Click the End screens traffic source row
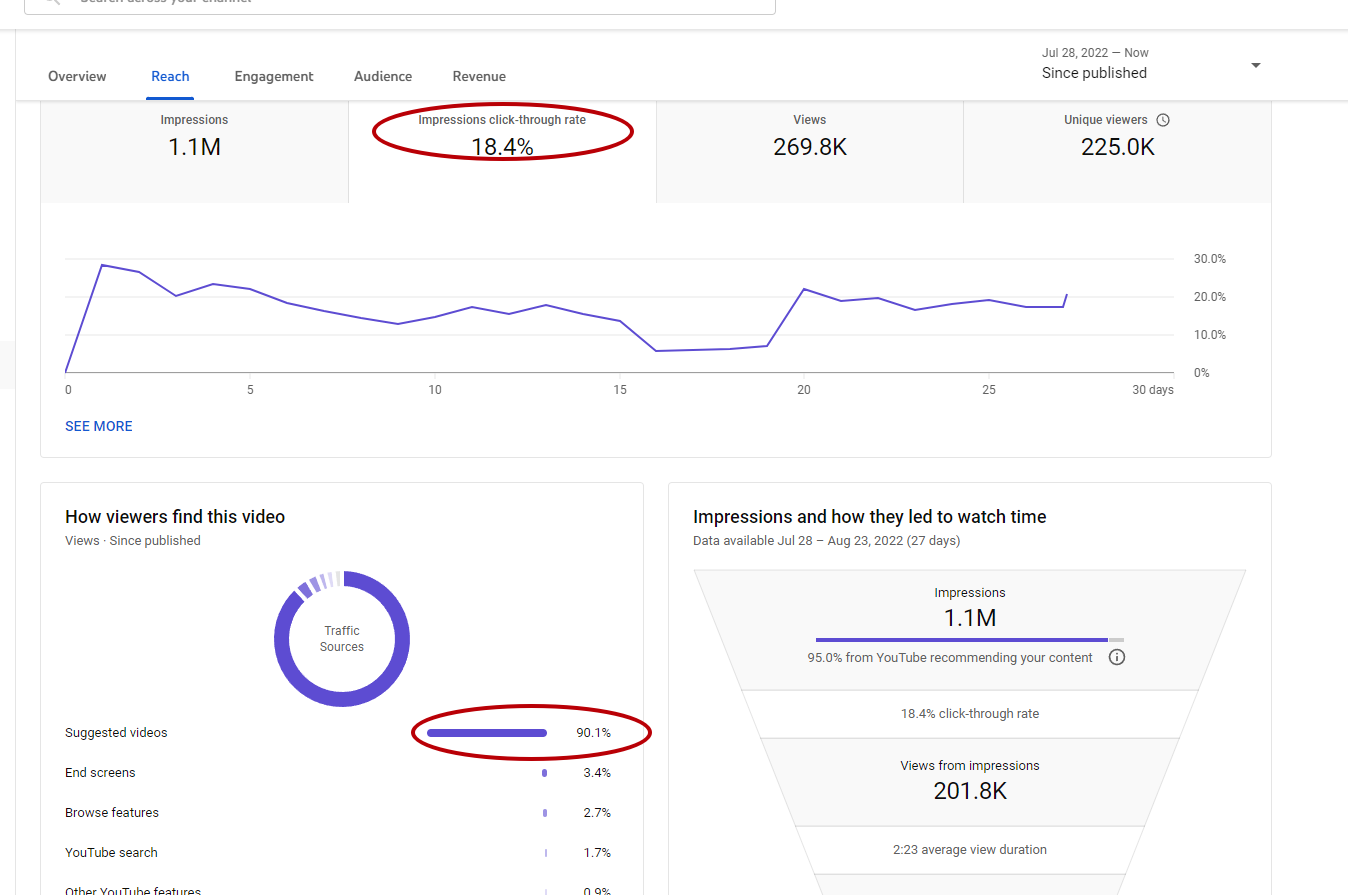The height and width of the screenshot is (895, 1348). click(x=338, y=773)
